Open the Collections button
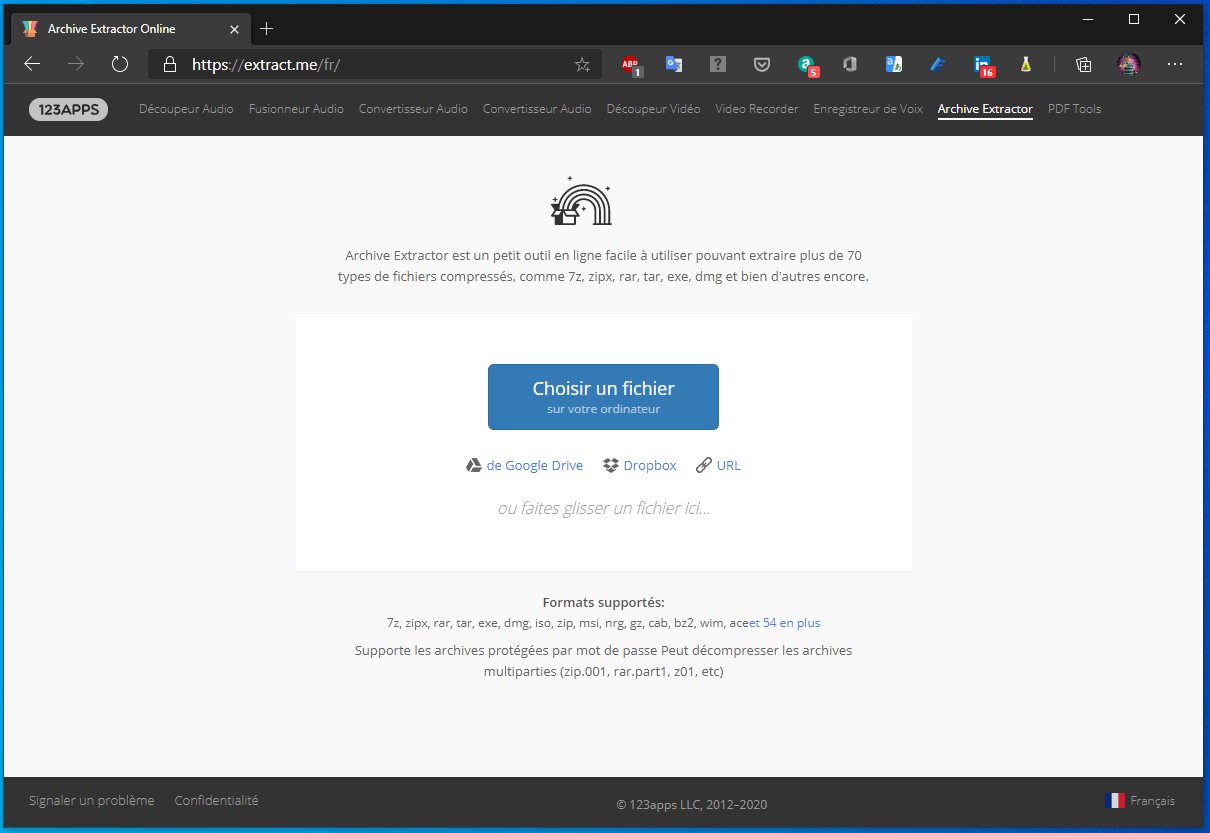 (1083, 64)
